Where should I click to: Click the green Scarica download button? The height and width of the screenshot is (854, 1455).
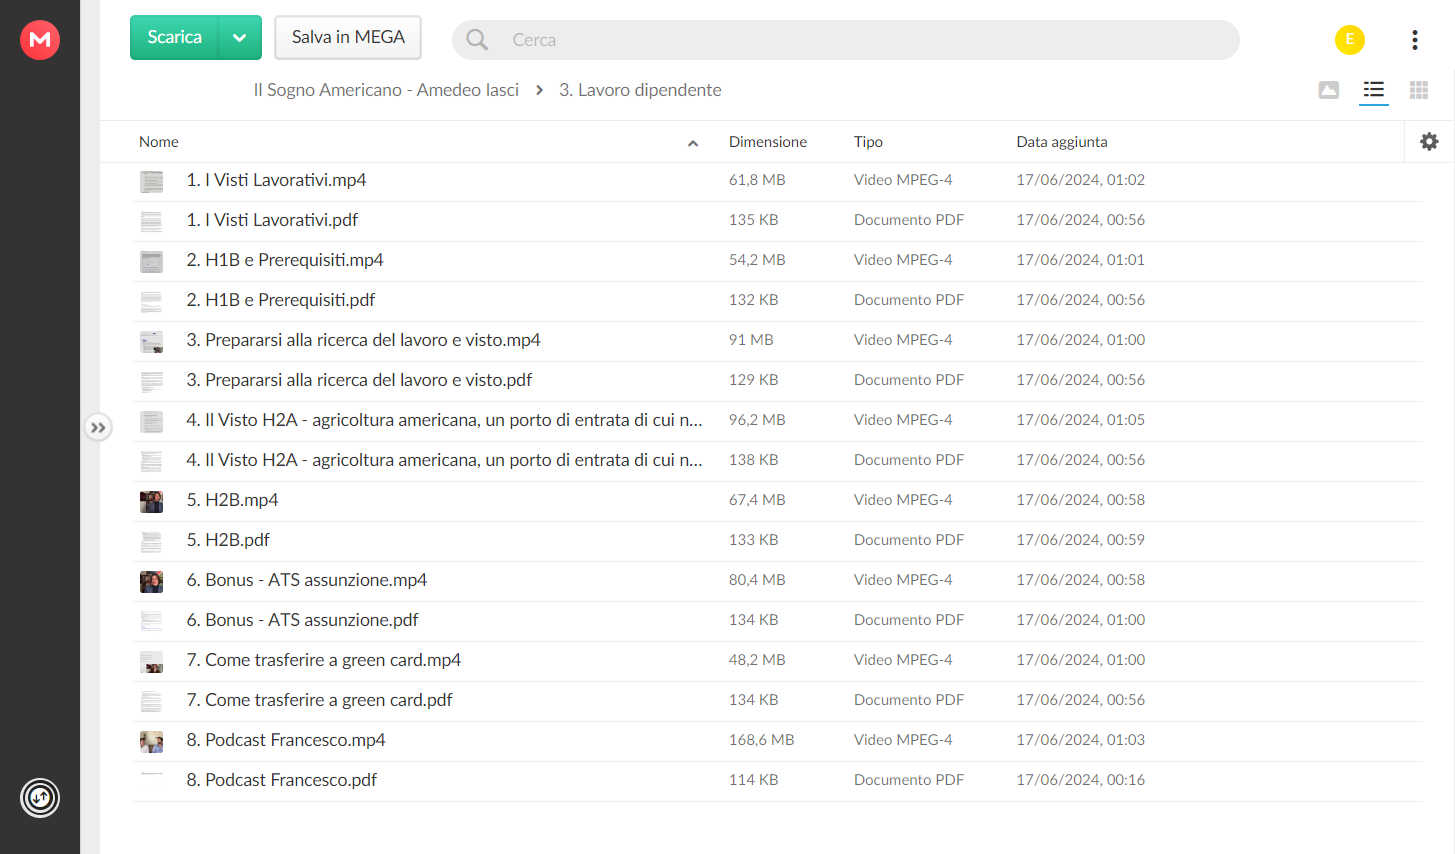point(174,38)
